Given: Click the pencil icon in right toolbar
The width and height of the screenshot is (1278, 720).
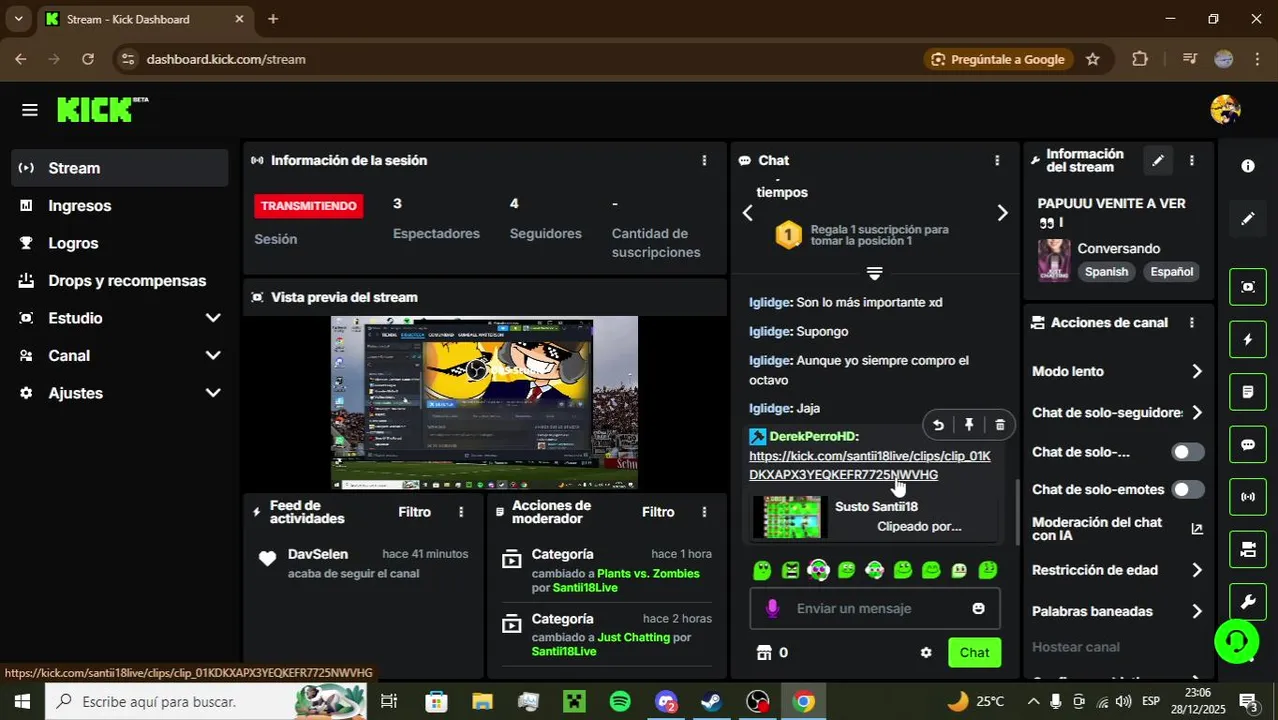Looking at the screenshot, I should tap(1248, 218).
